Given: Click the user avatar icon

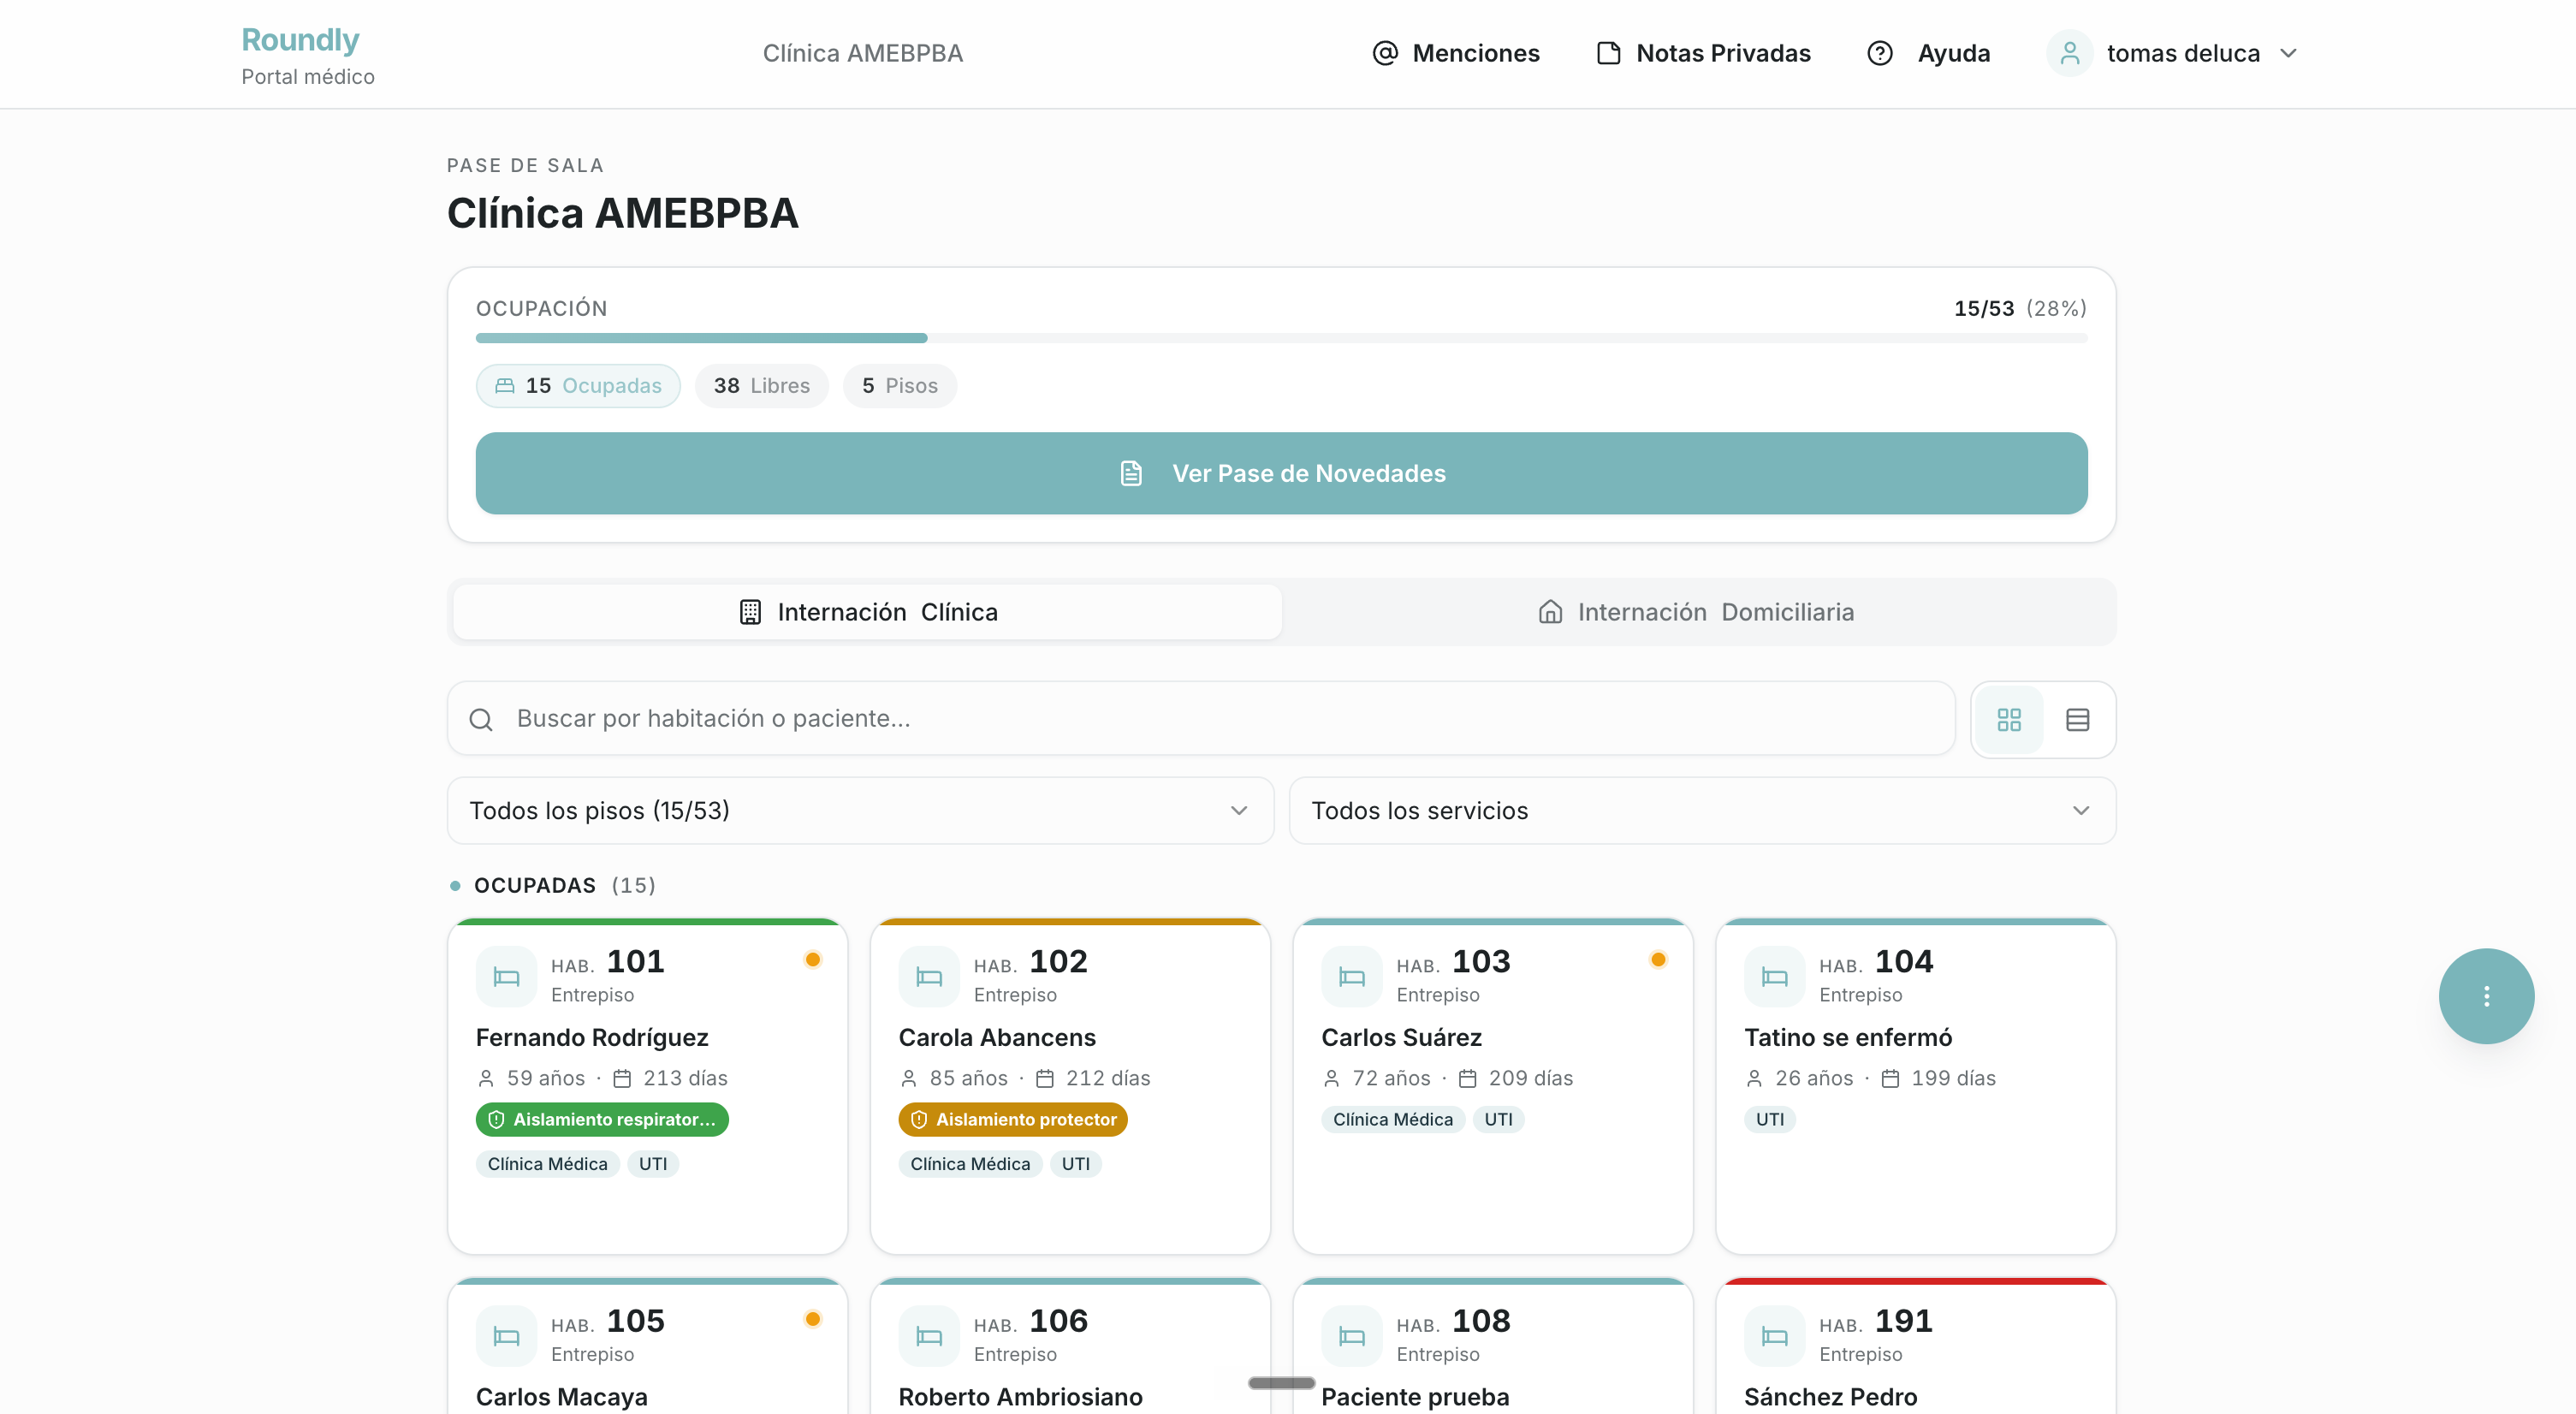Looking at the screenshot, I should click(2070, 53).
